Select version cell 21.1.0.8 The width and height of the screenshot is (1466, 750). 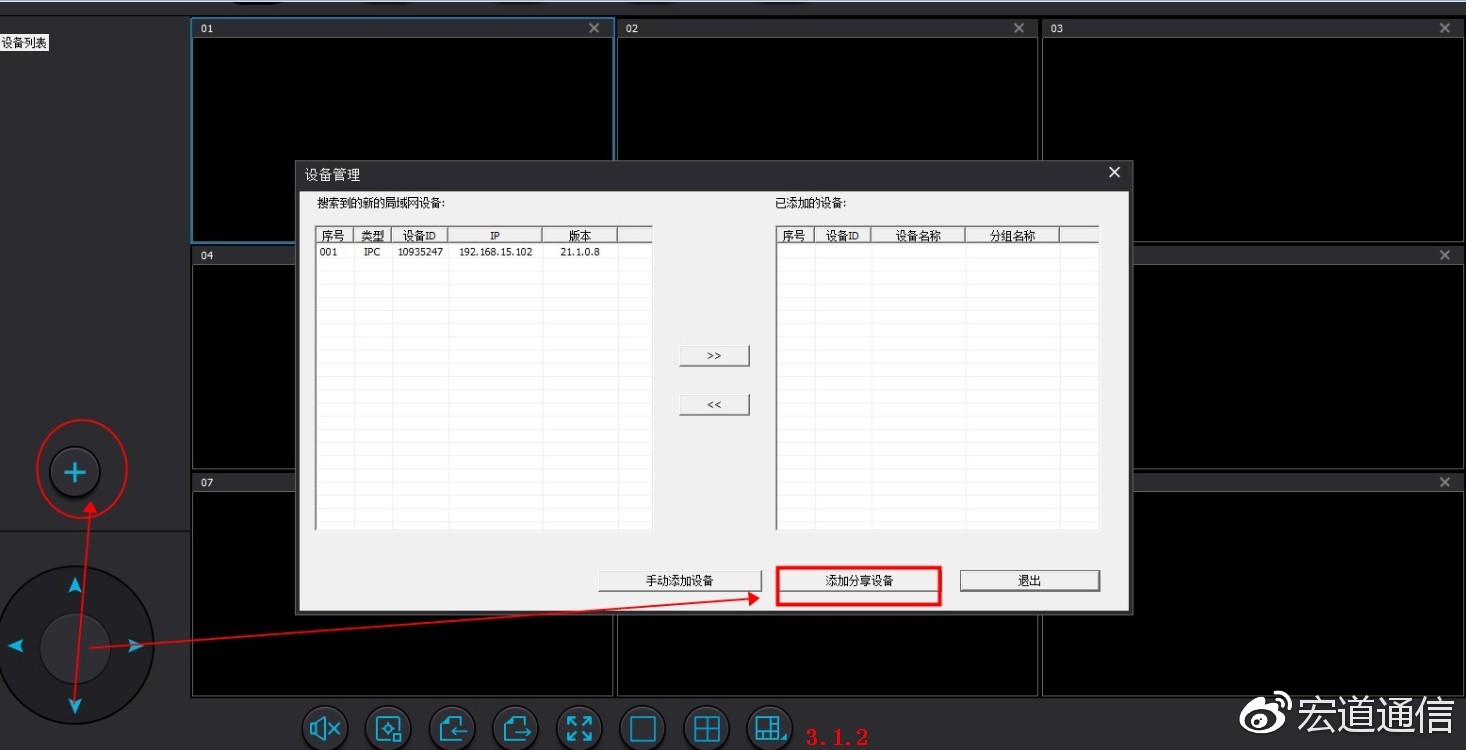(x=580, y=252)
